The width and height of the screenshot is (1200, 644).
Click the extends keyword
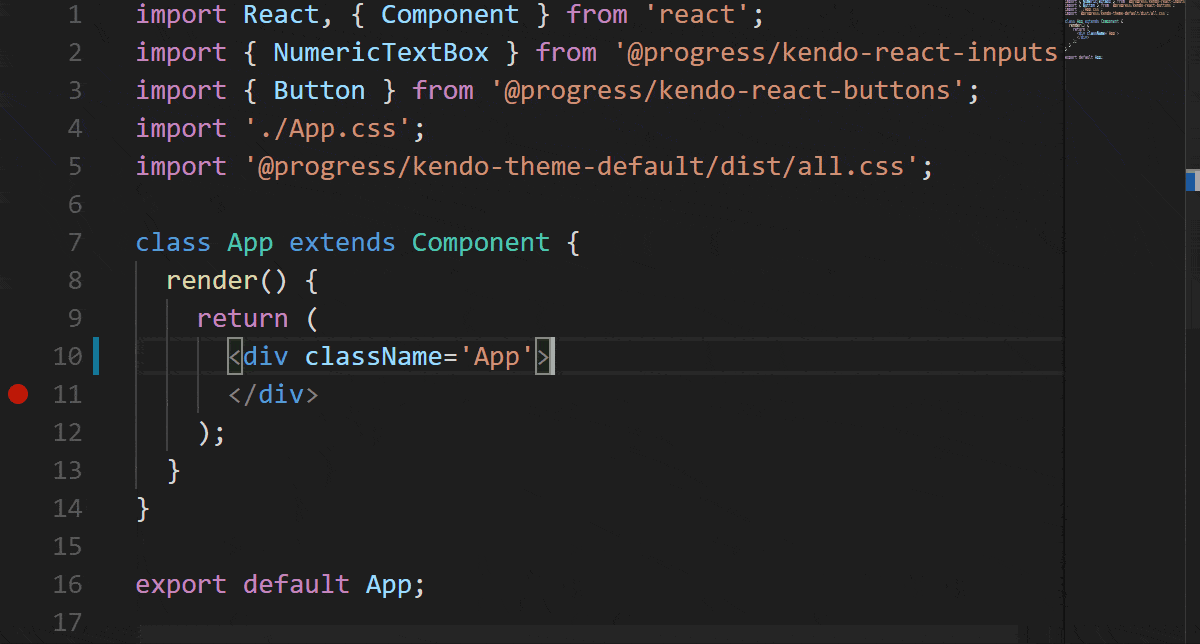point(343,243)
